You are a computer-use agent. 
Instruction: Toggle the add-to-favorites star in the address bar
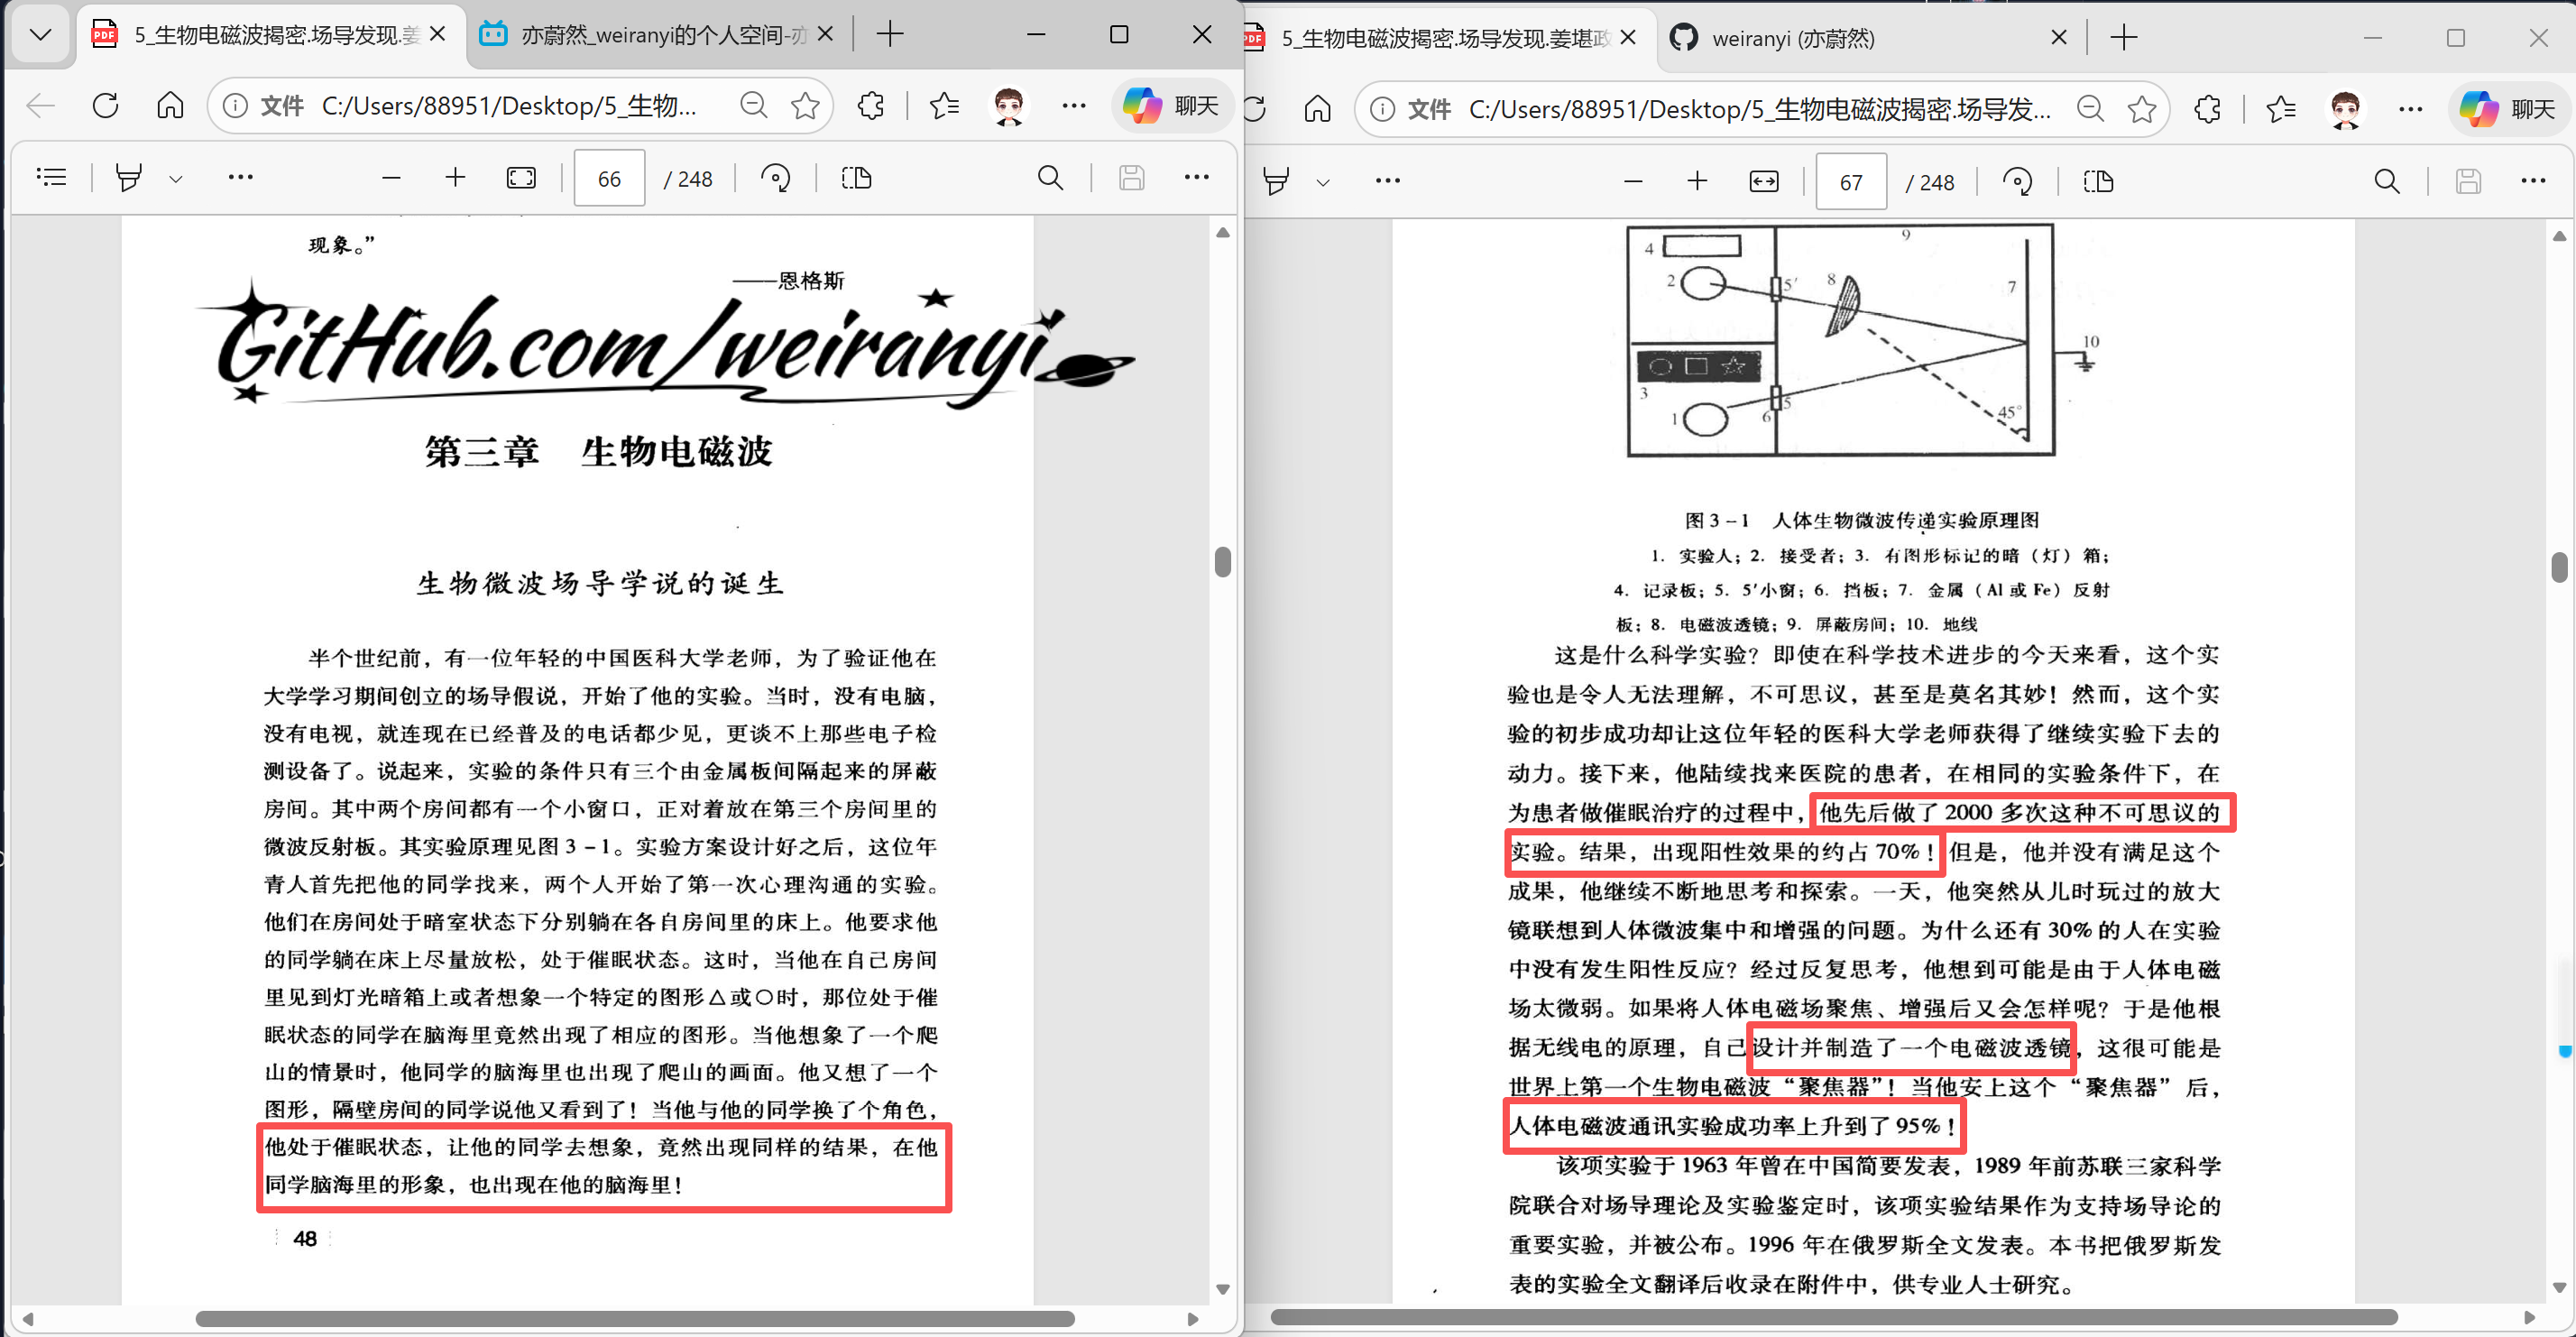tap(805, 105)
